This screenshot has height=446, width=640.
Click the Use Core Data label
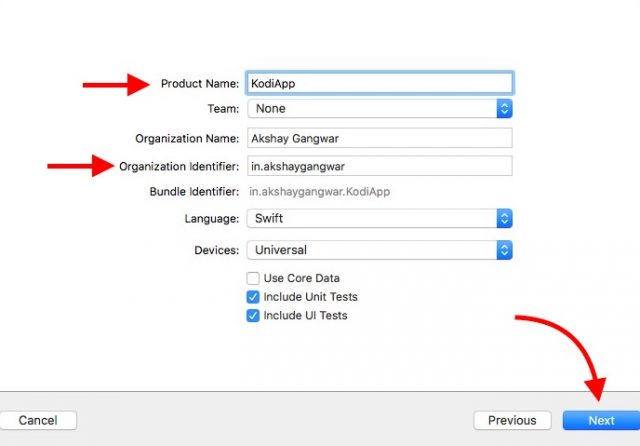[302, 278]
